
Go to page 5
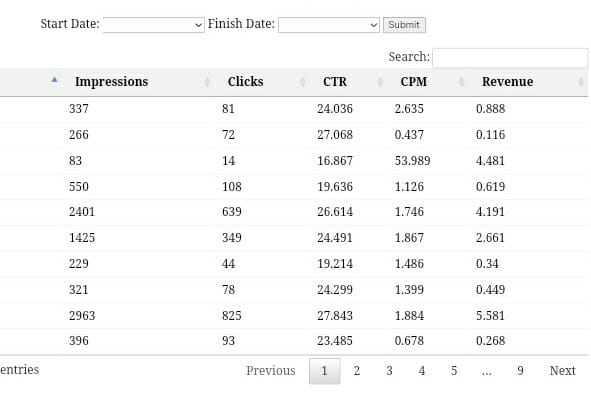click(x=454, y=371)
